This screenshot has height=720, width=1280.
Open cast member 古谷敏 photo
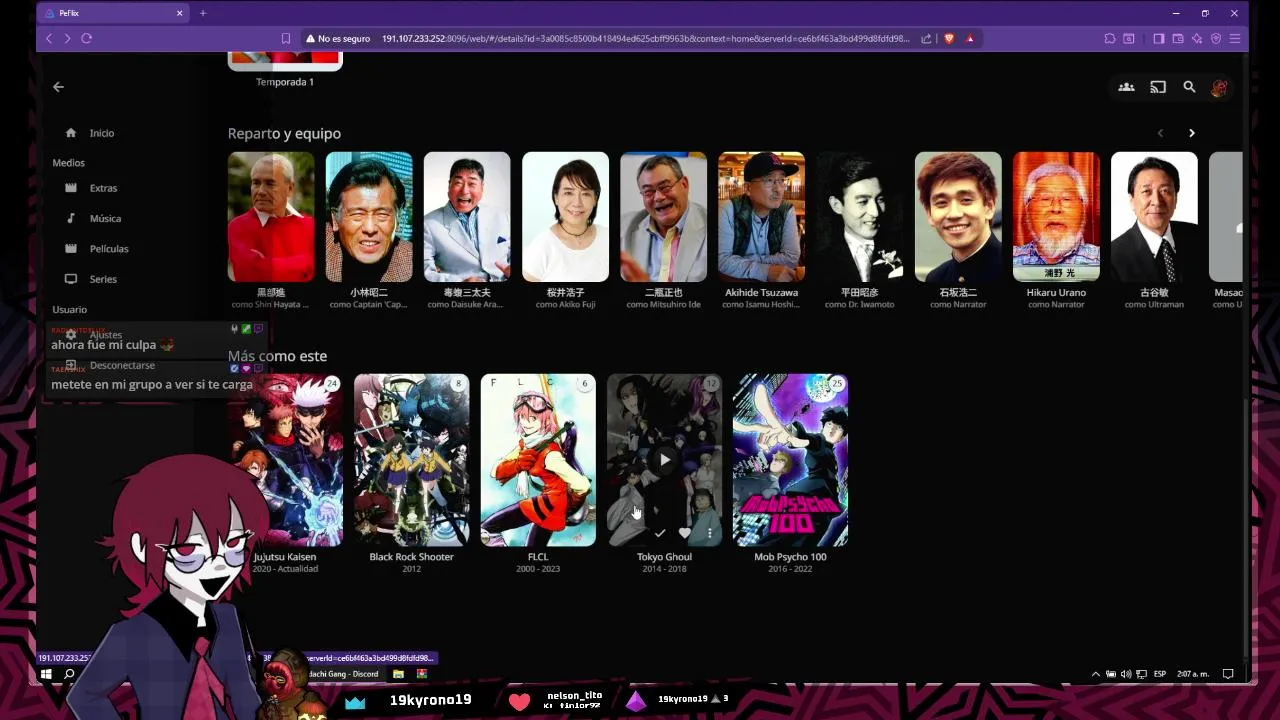1154,217
